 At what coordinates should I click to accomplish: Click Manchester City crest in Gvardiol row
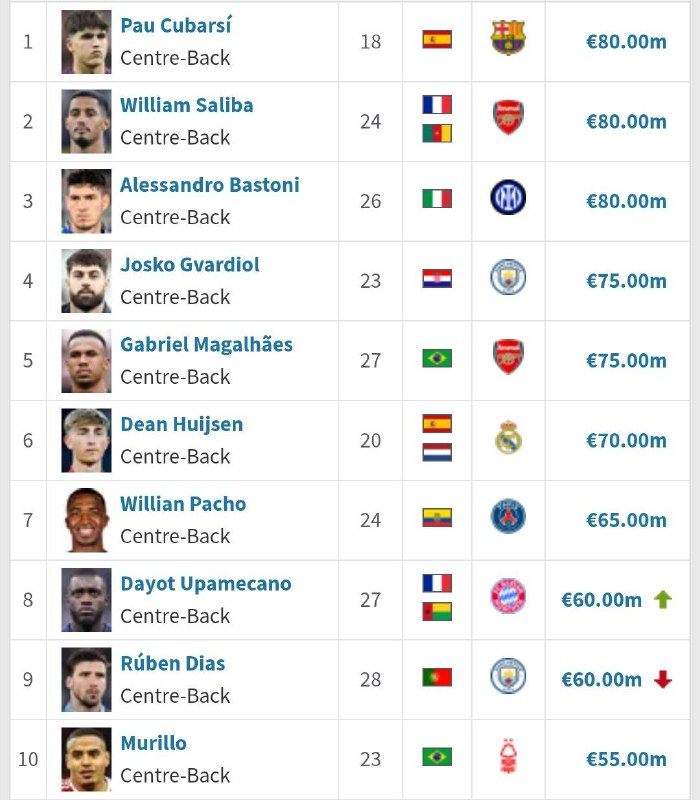point(508,278)
